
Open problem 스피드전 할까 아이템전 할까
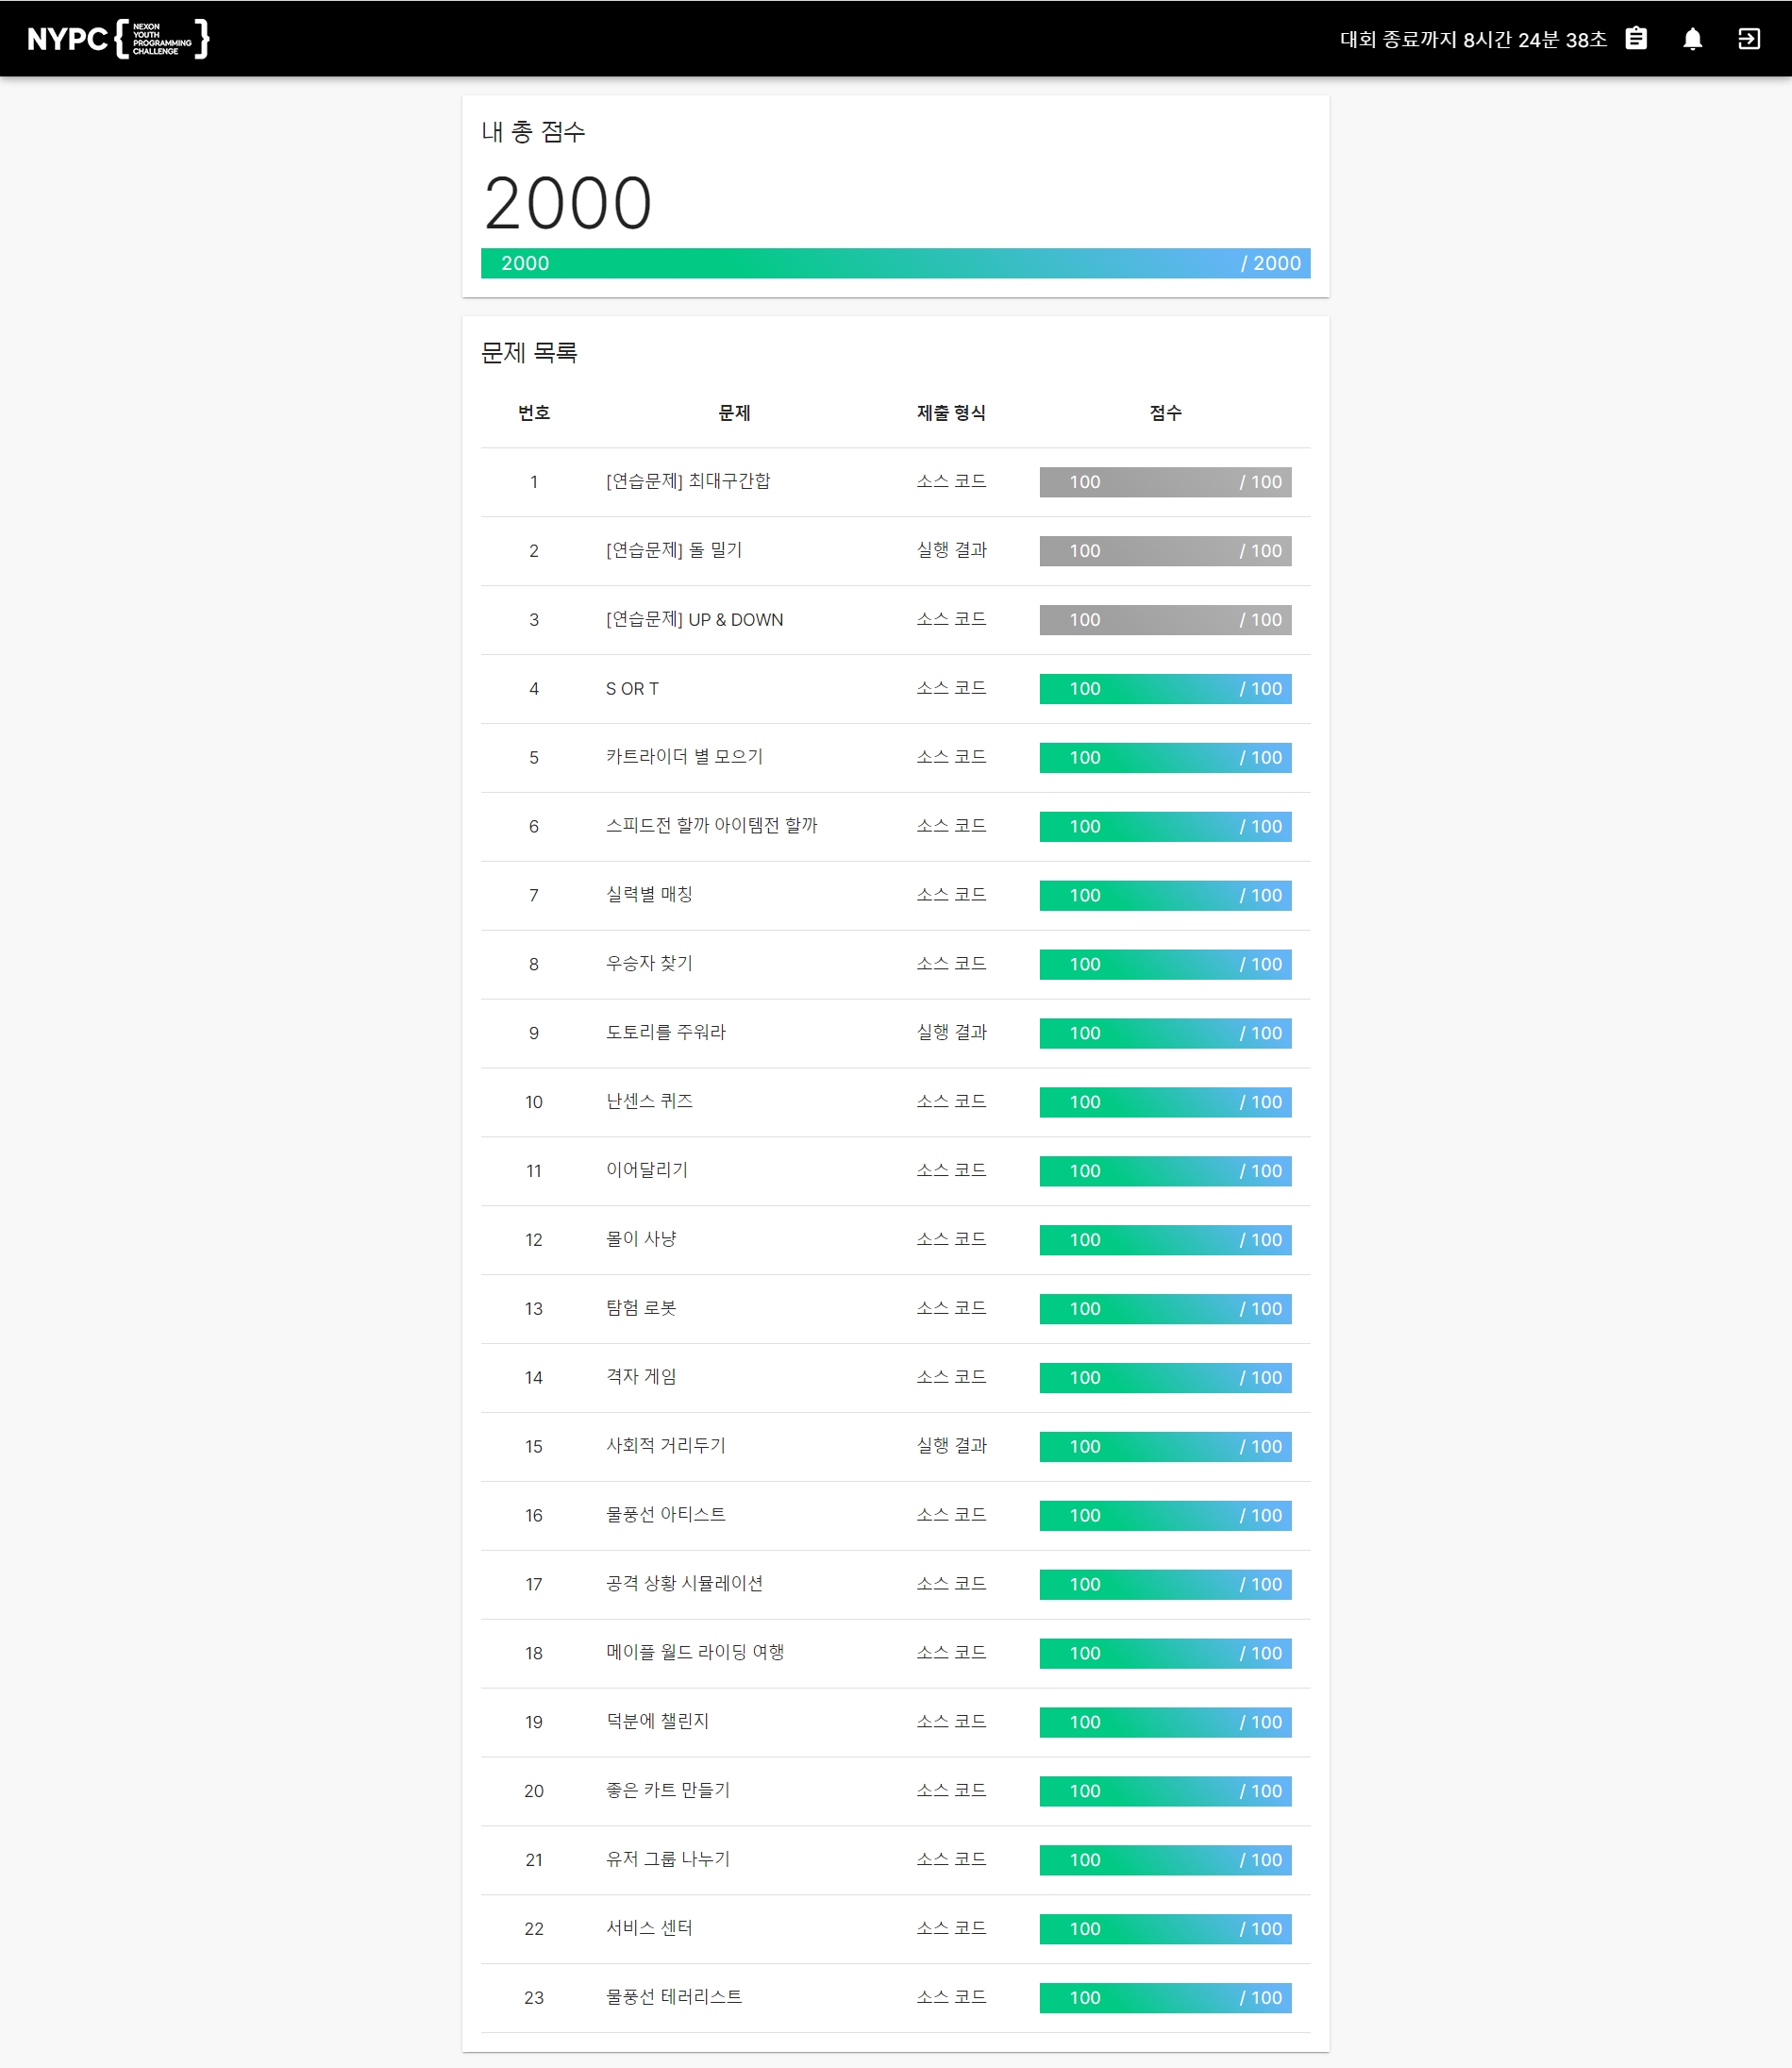tap(711, 826)
